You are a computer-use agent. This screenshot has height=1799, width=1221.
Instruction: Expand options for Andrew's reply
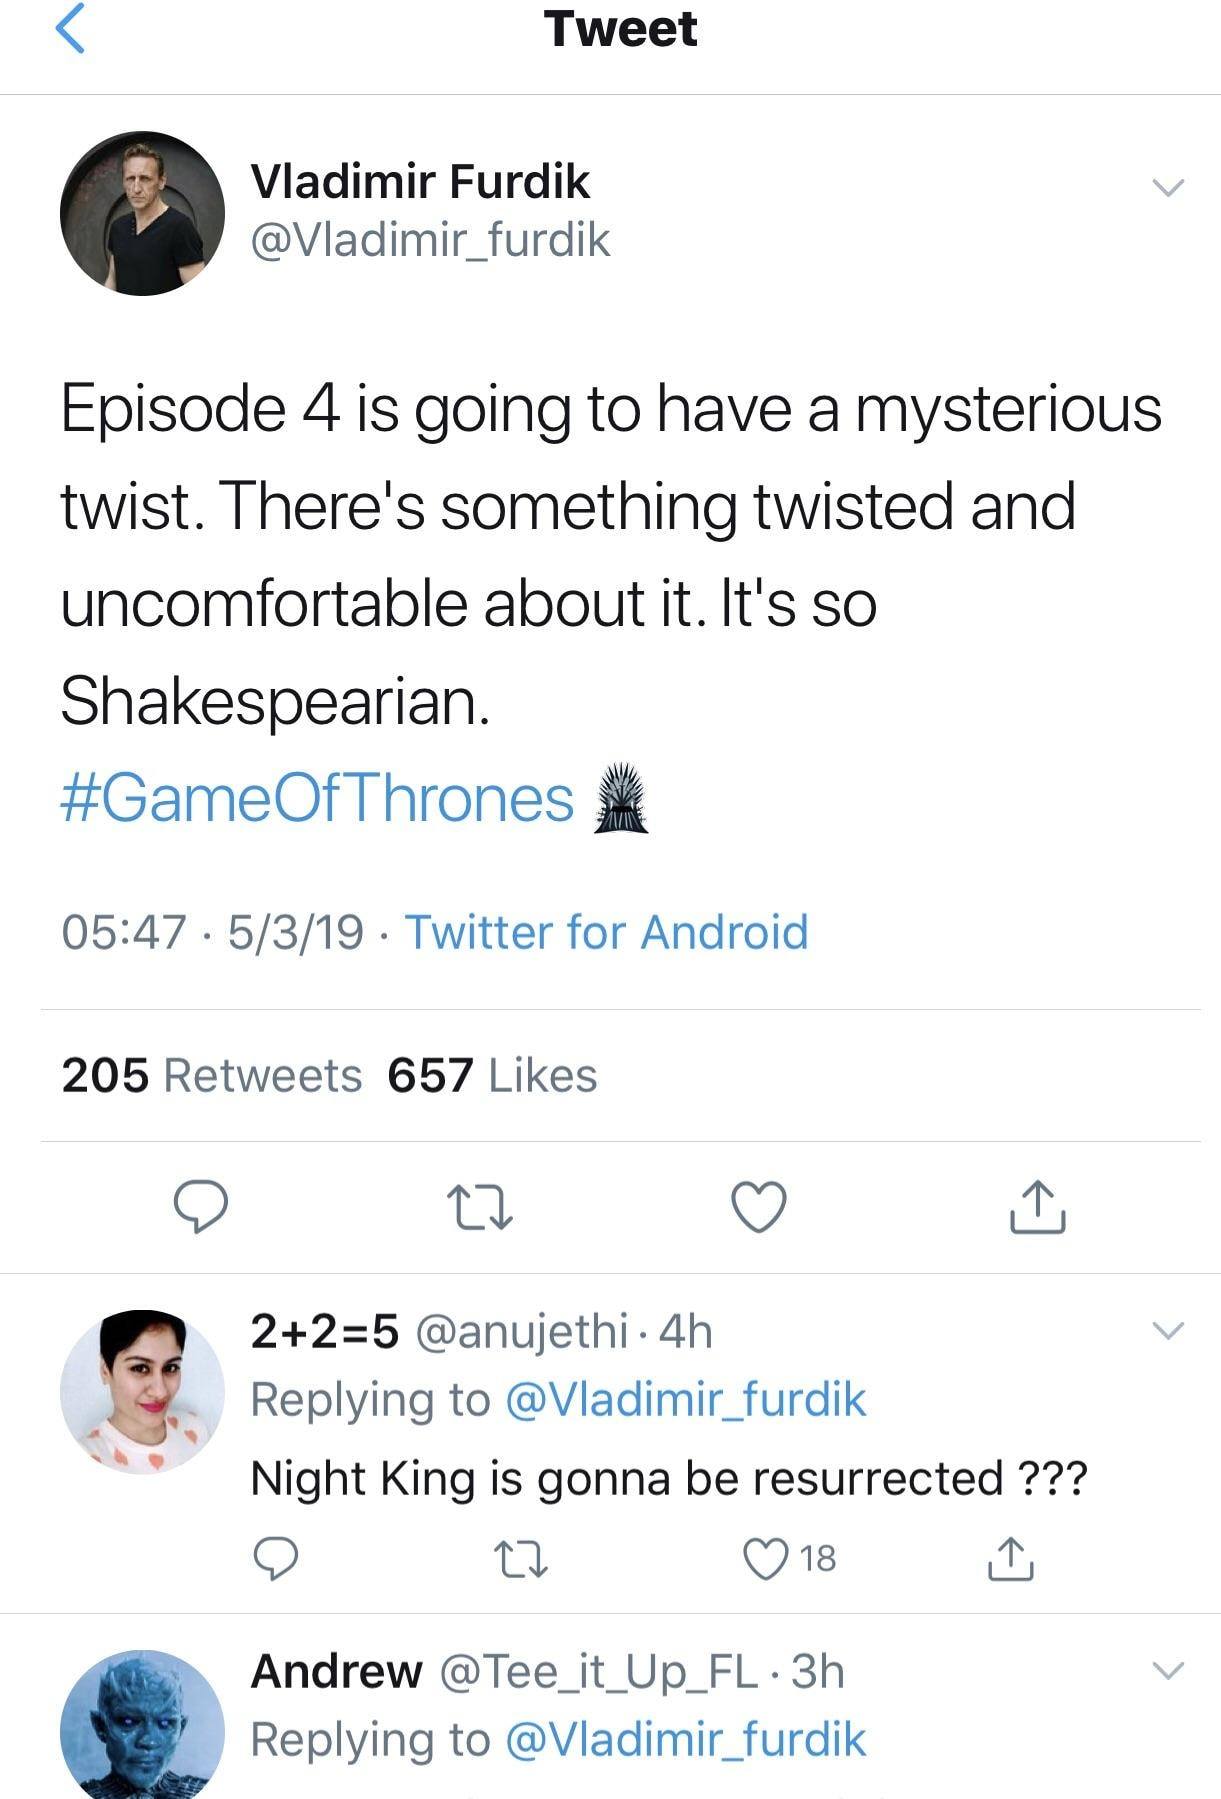1167,1670
